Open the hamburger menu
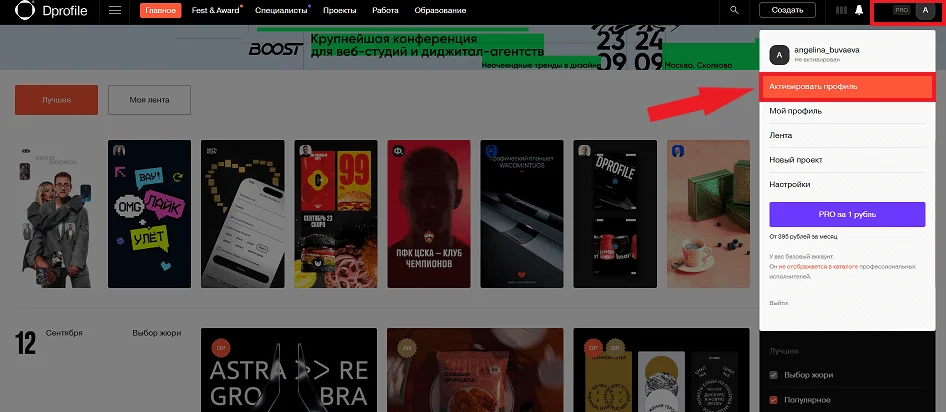Viewport: 946px width, 412px height. 115,10
